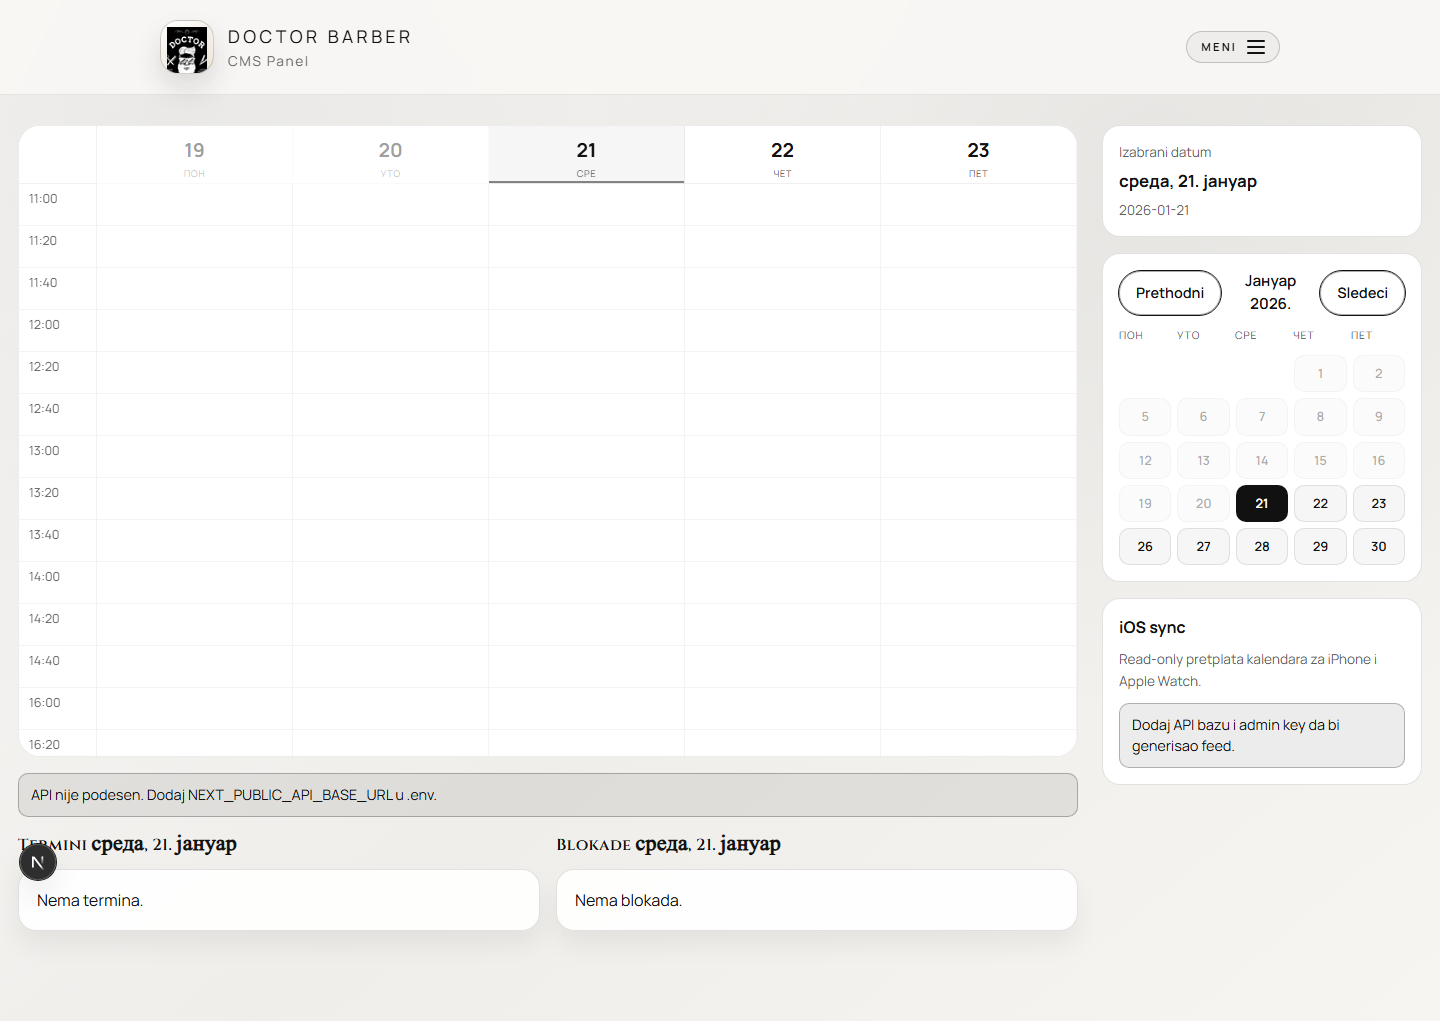Select date 22 in the mini calendar
The height and width of the screenshot is (1021, 1440).
[x=1320, y=503]
